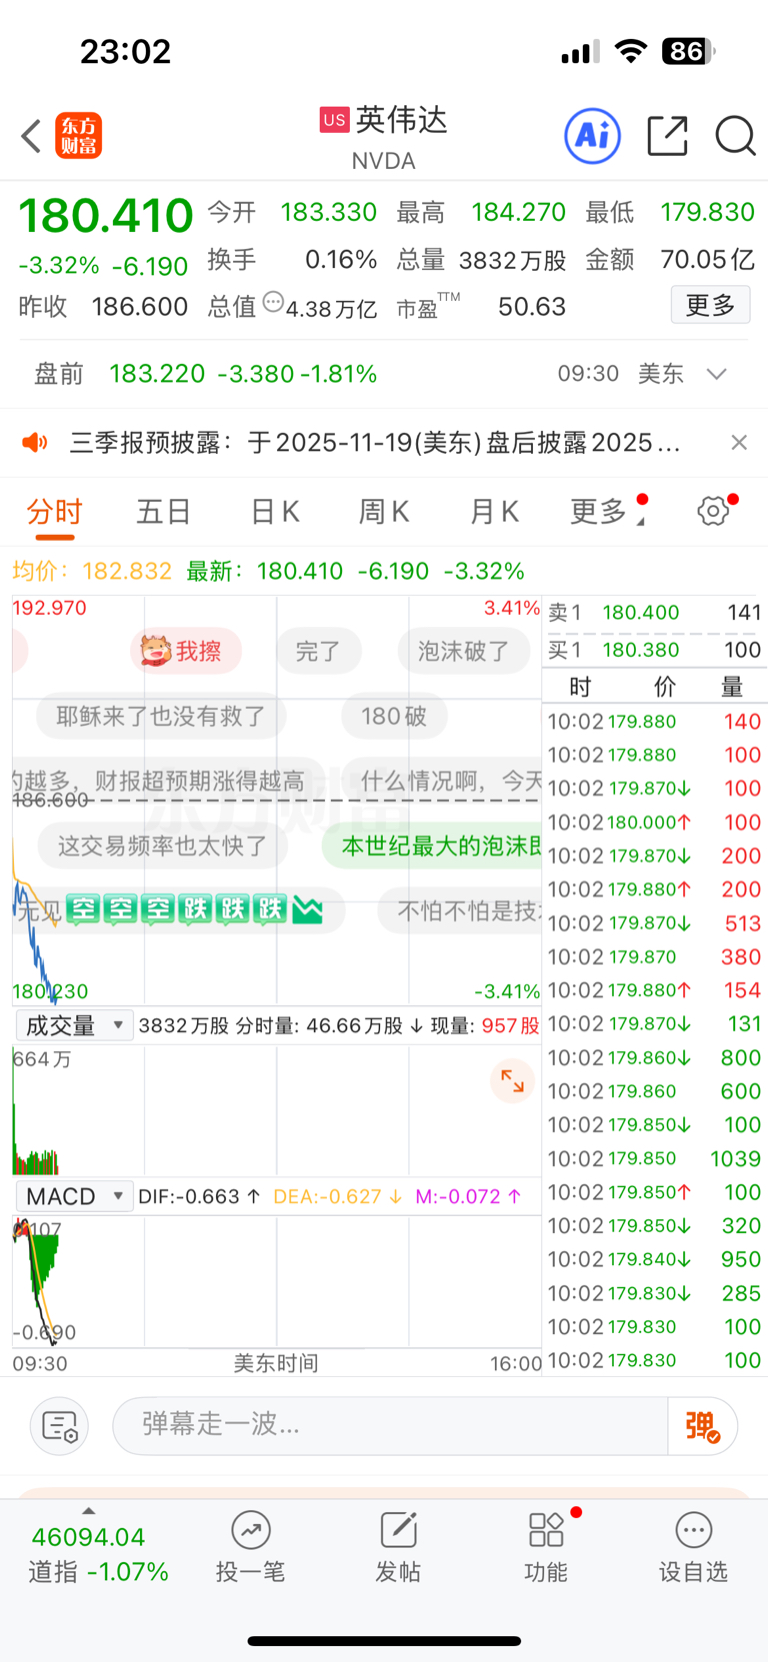Open the MACD indicator dropdown
The height and width of the screenshot is (1663, 768).
(75, 1196)
